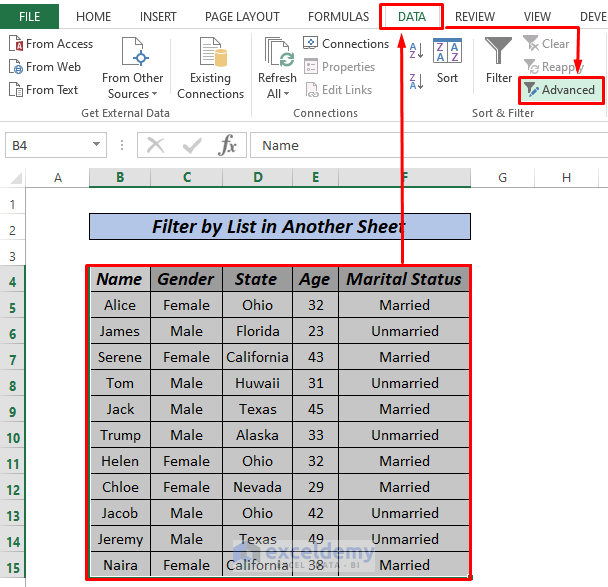Screen dimensions: 608x587
Task: Click the cell containing Huwaii
Action: [x=257, y=383]
